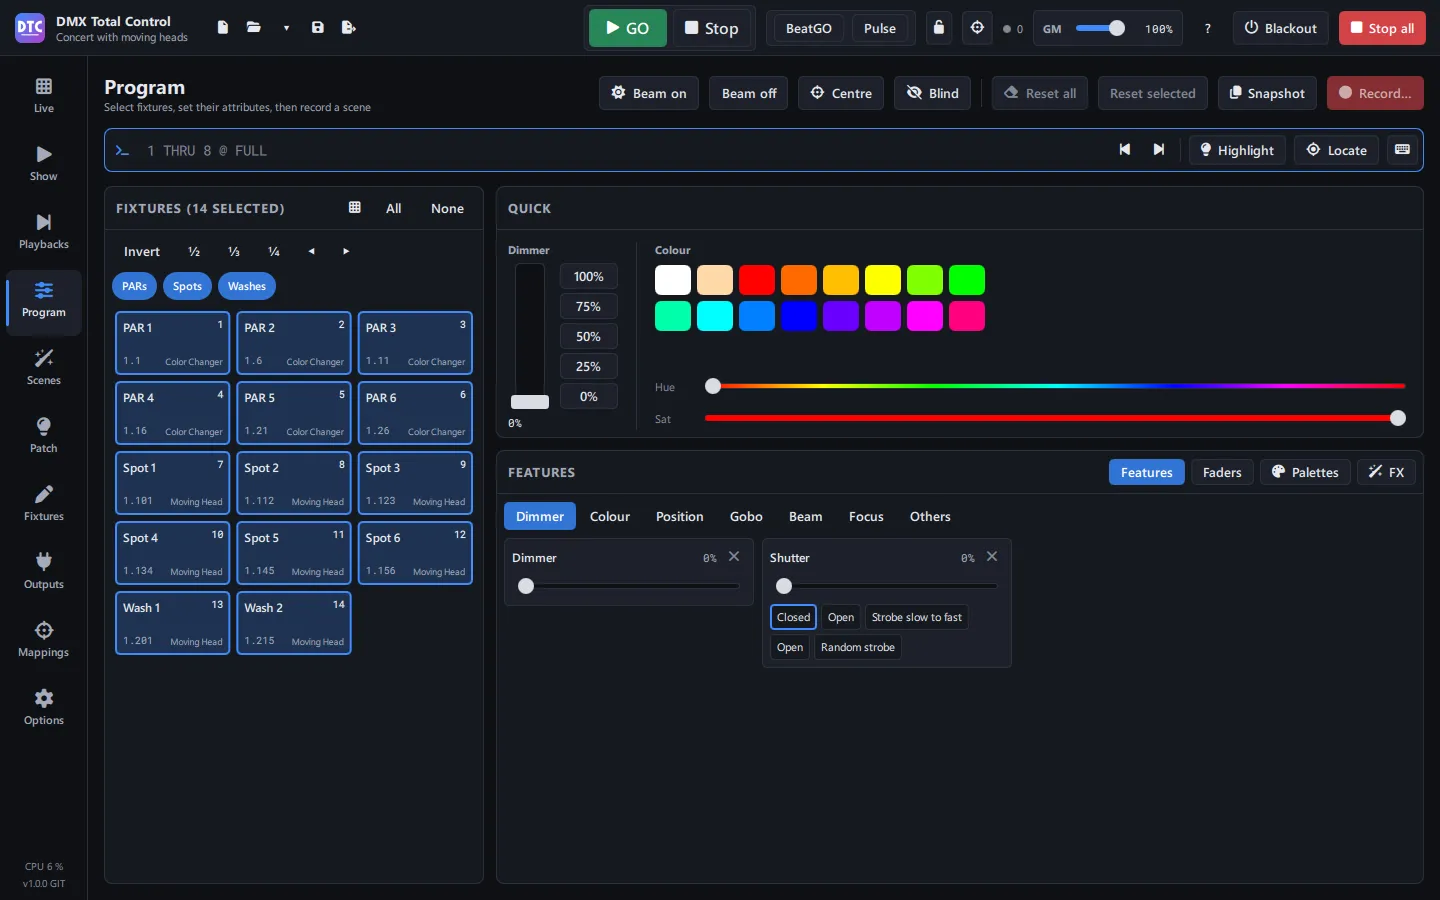Go to the Show section

coord(44,163)
